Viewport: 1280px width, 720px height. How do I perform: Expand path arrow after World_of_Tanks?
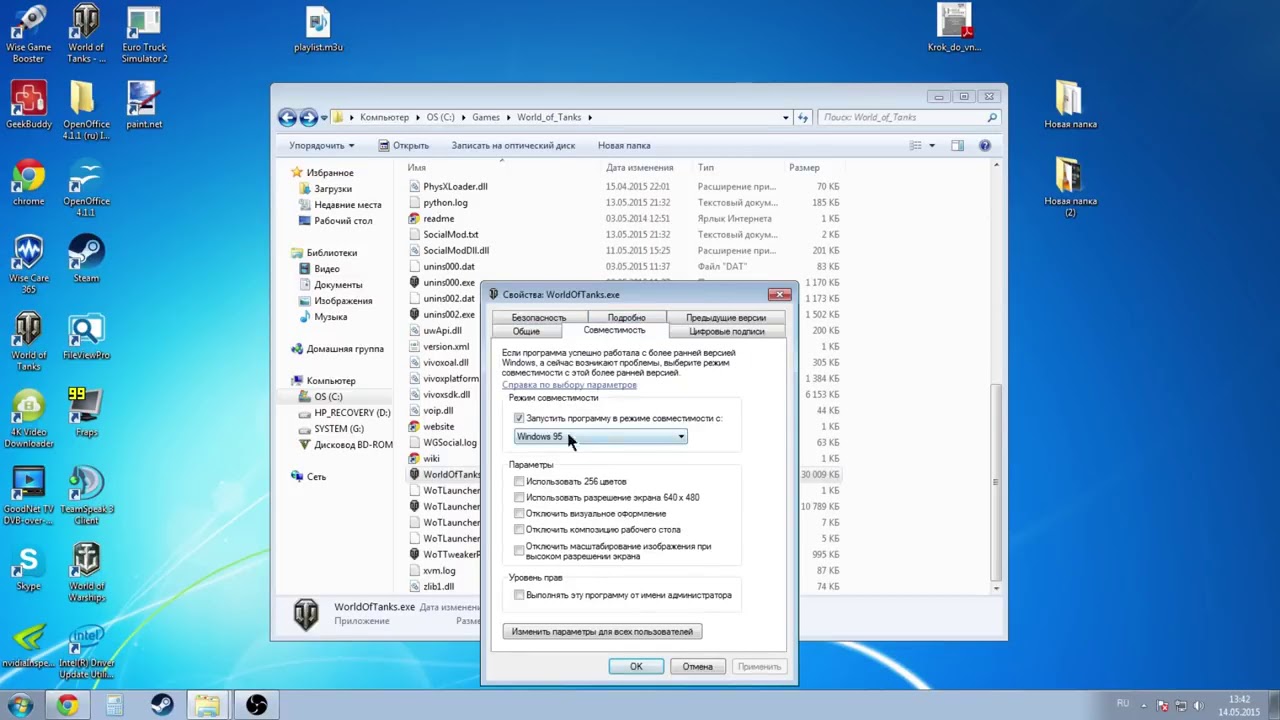(x=590, y=117)
